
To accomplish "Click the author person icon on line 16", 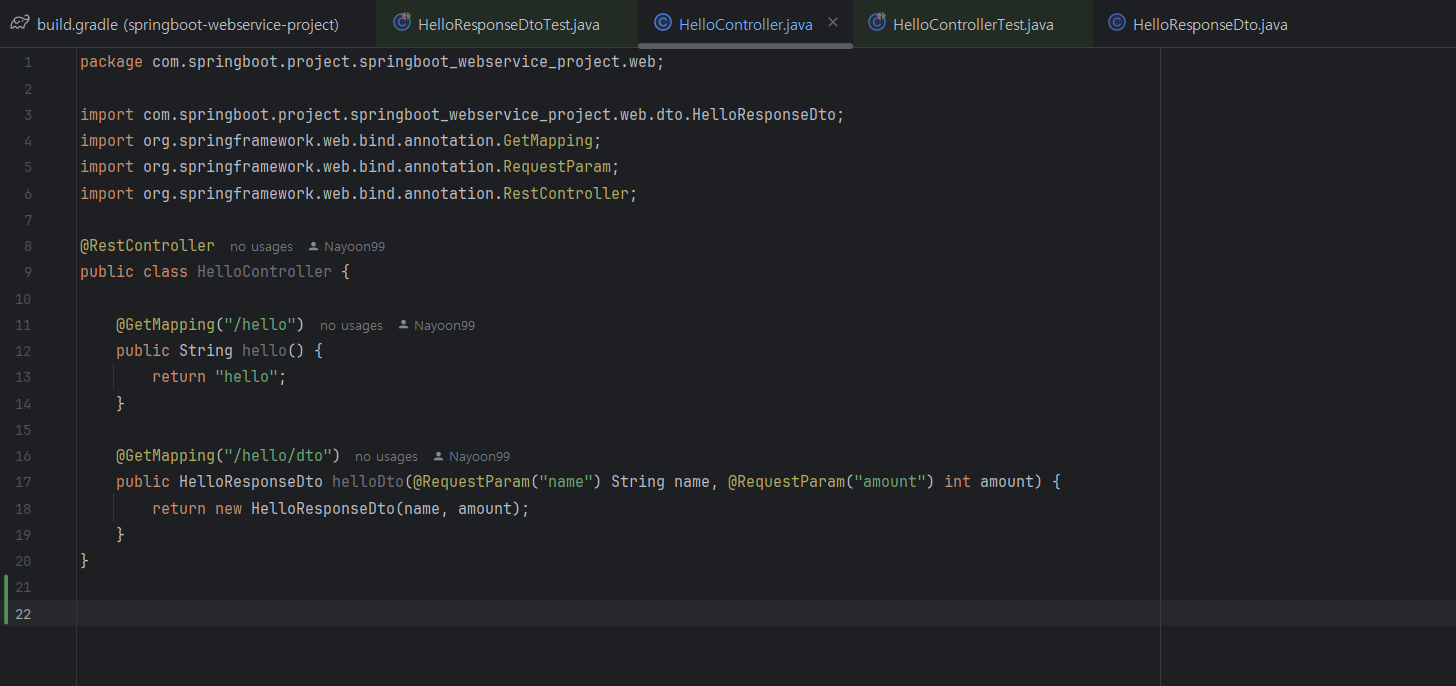I will tap(439, 456).
